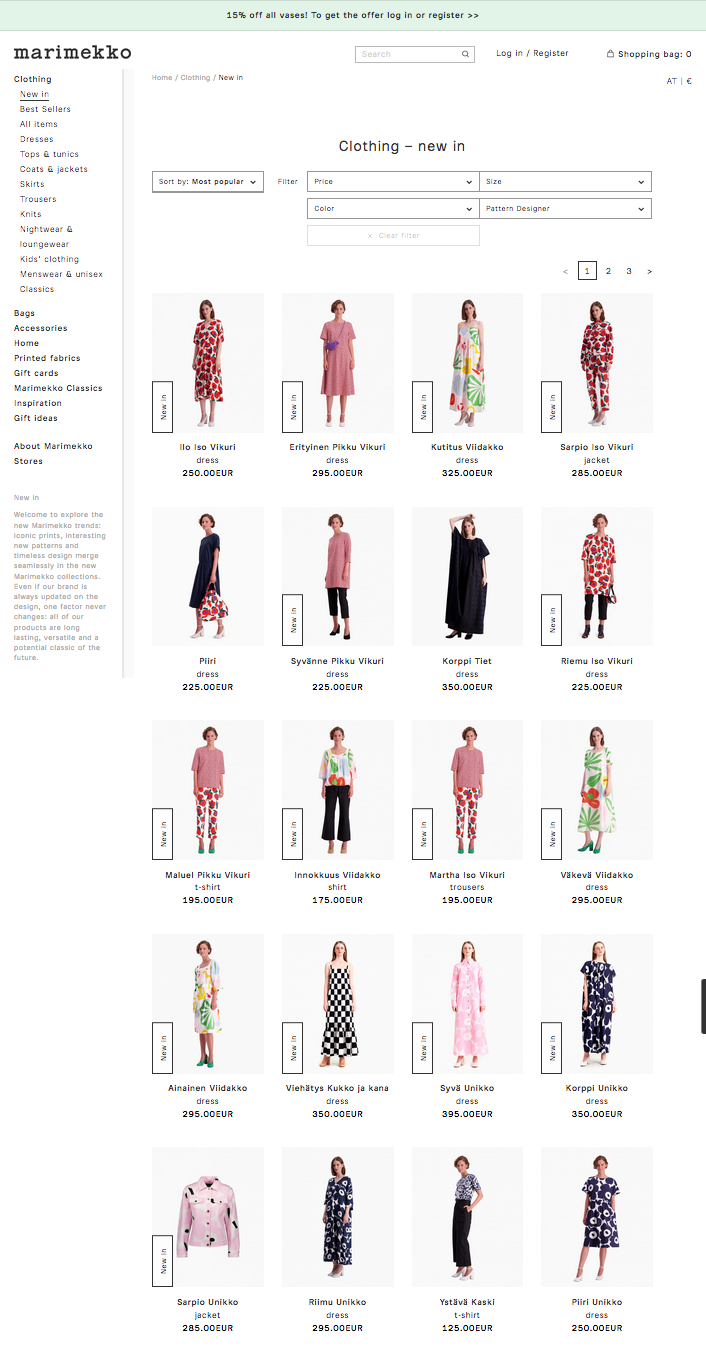Image resolution: width=706 pixels, height=1350 pixels.
Task: Open All items category
Action: pyautogui.click(x=39, y=124)
